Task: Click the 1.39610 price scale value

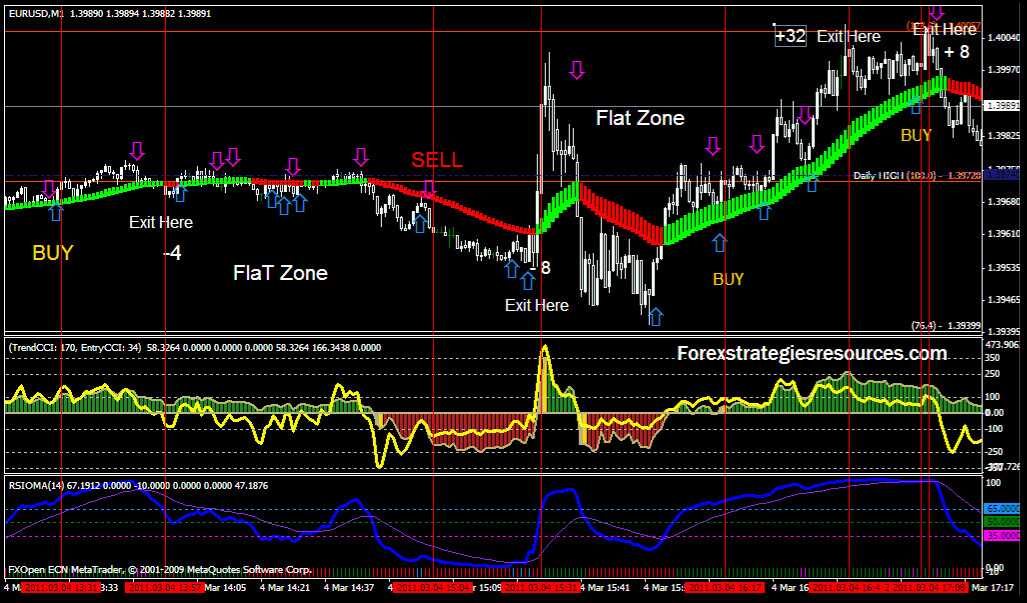Action: (x=1006, y=234)
